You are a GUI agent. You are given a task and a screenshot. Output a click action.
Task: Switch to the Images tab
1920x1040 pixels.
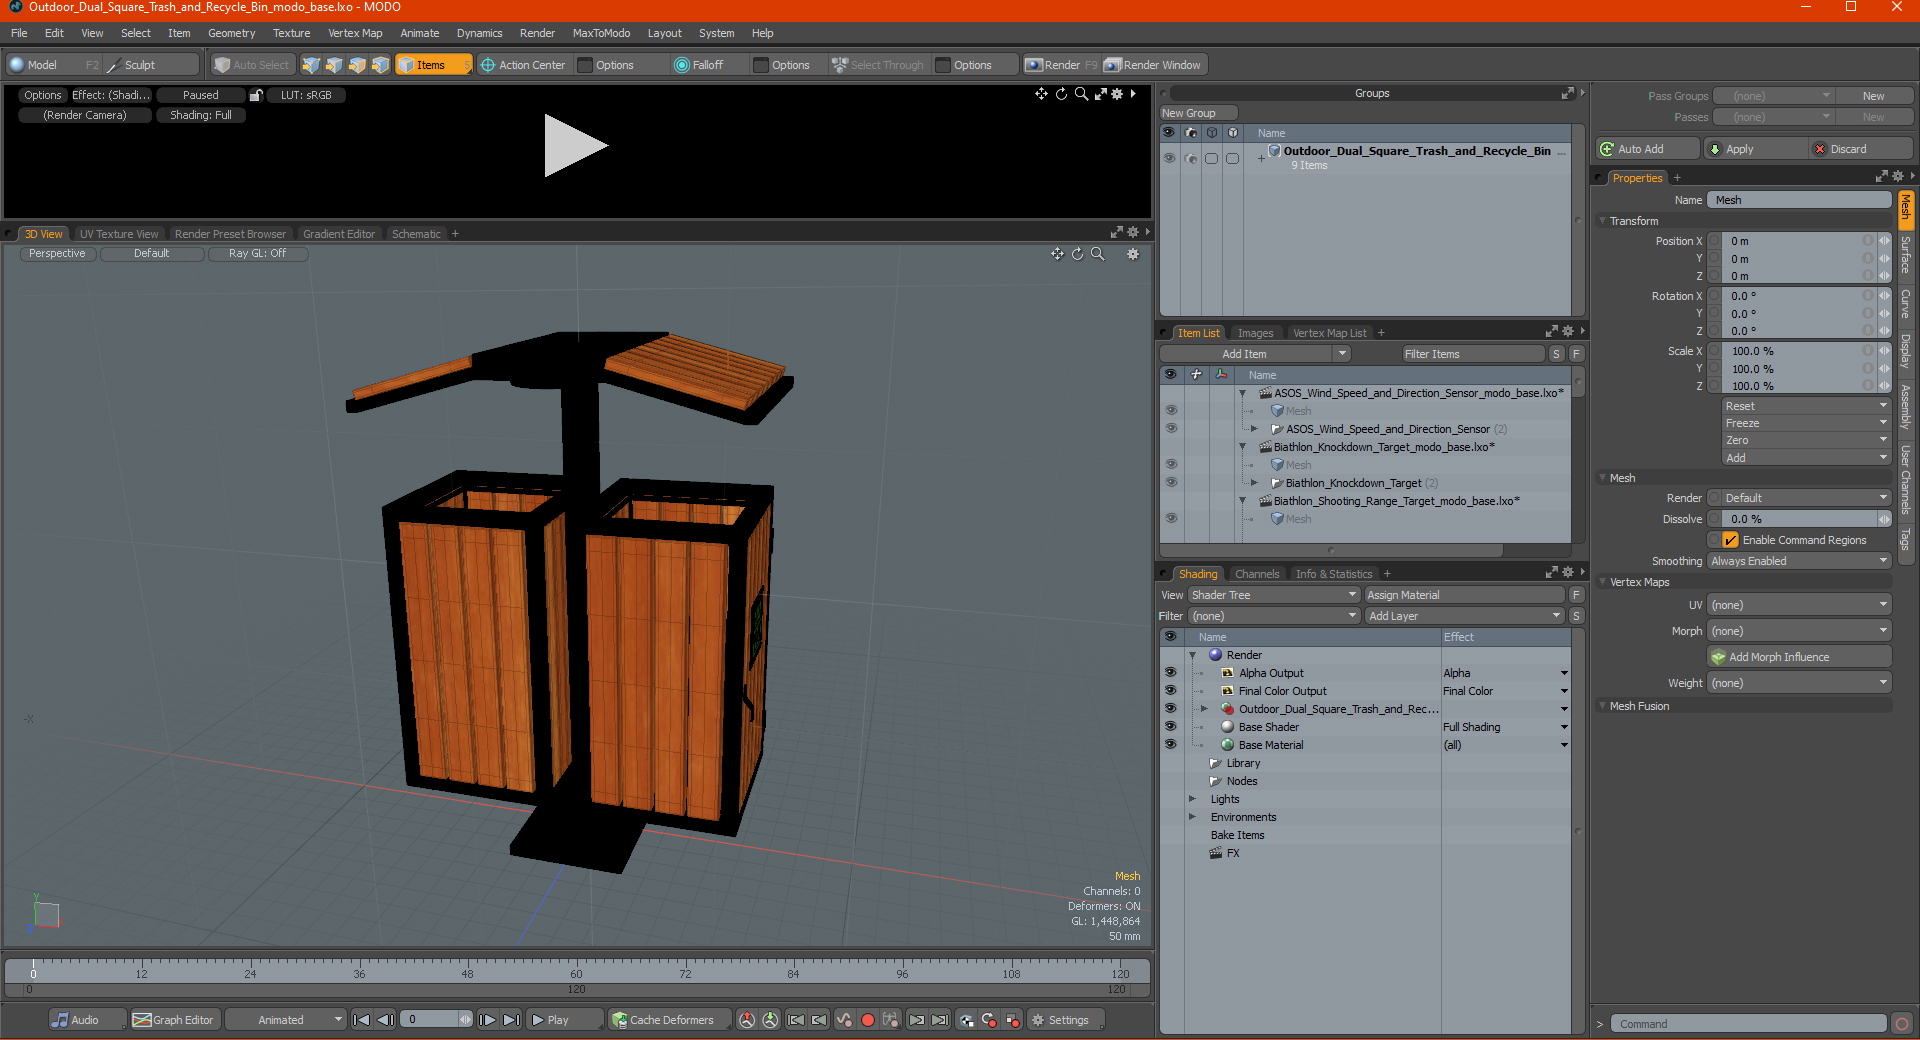click(x=1255, y=333)
